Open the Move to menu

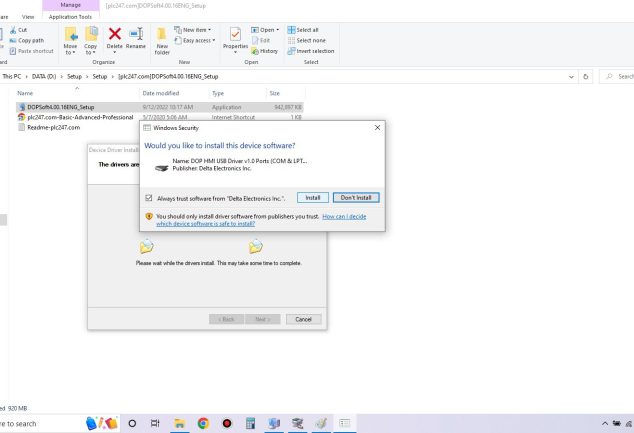(70, 40)
